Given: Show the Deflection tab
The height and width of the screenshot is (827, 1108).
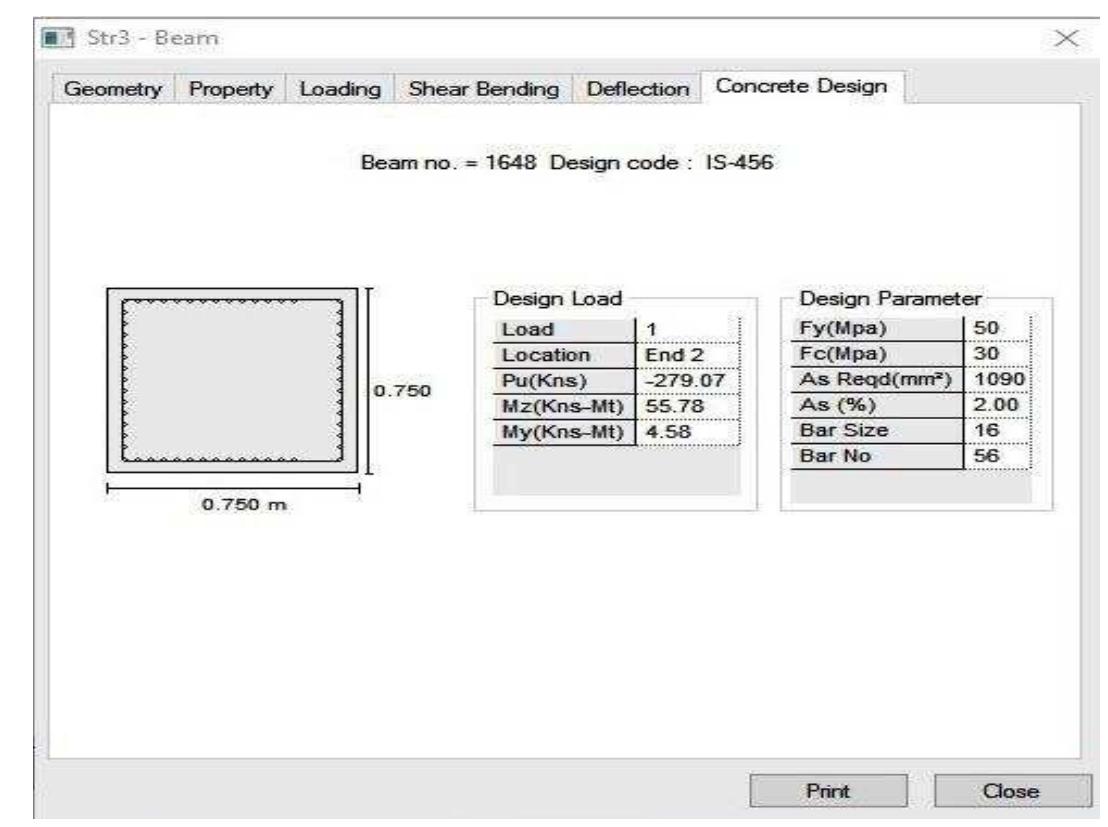Looking at the screenshot, I should coord(637,89).
